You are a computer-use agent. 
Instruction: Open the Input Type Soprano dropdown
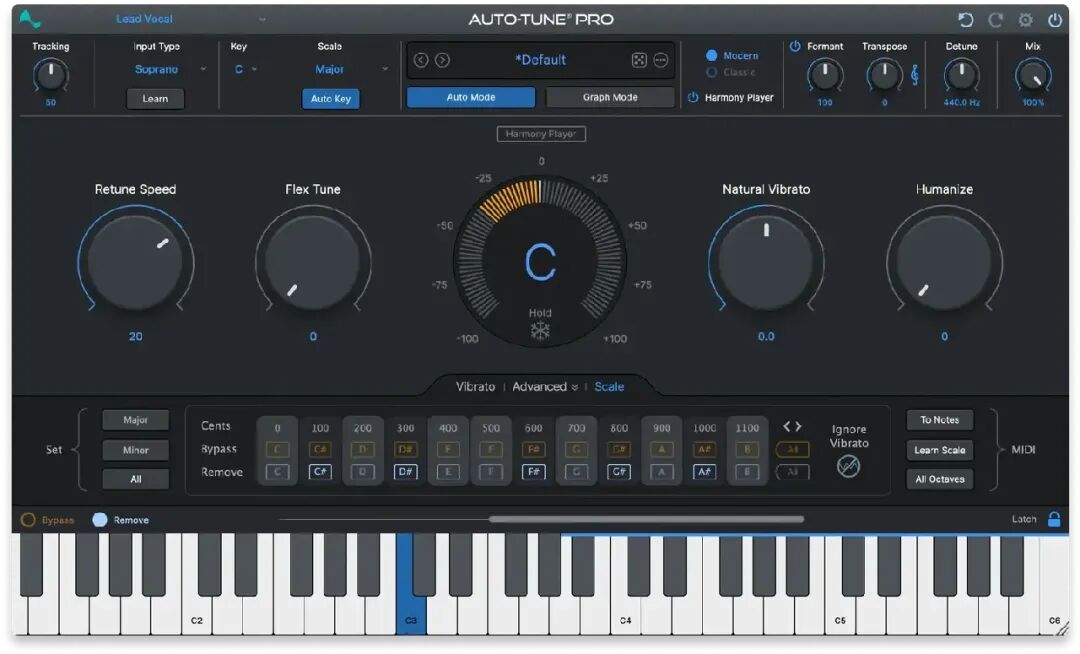pyautogui.click(x=169, y=69)
